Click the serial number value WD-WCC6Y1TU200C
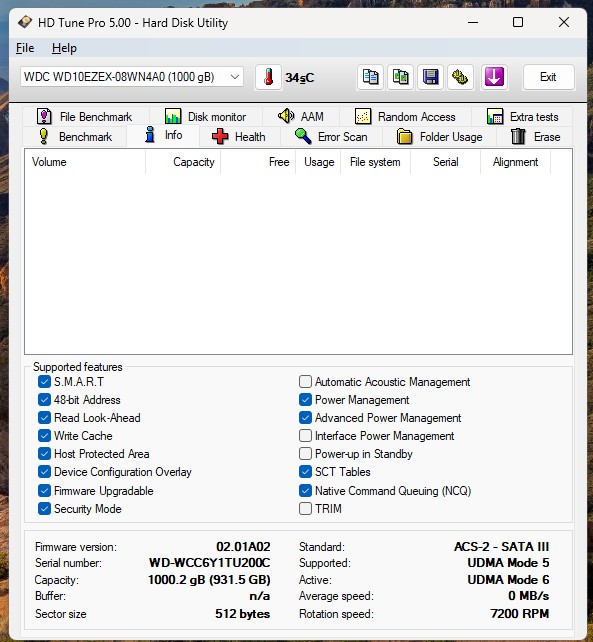Screen dimensions: 593x642 coord(209,563)
